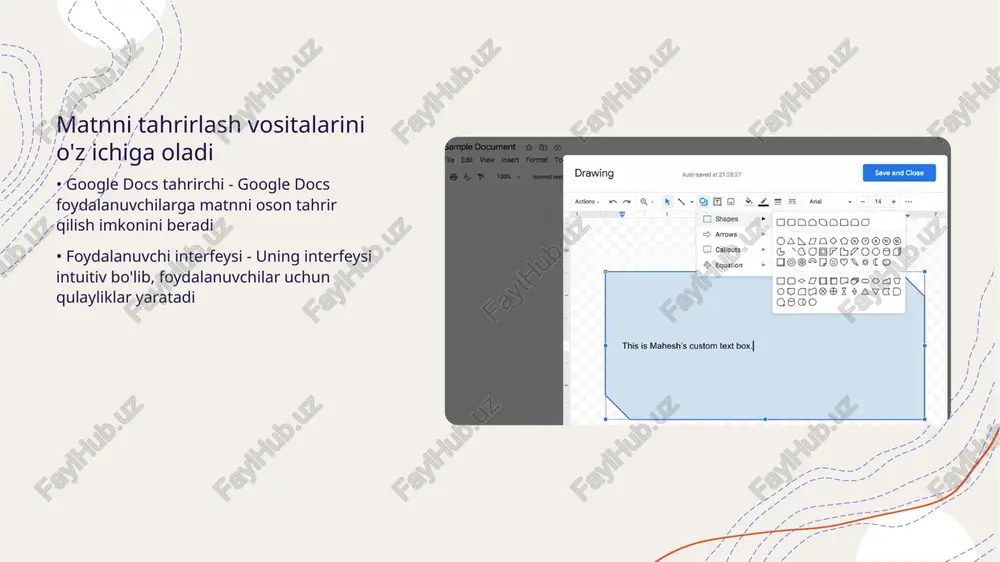Star the Sample Document

pos(529,147)
